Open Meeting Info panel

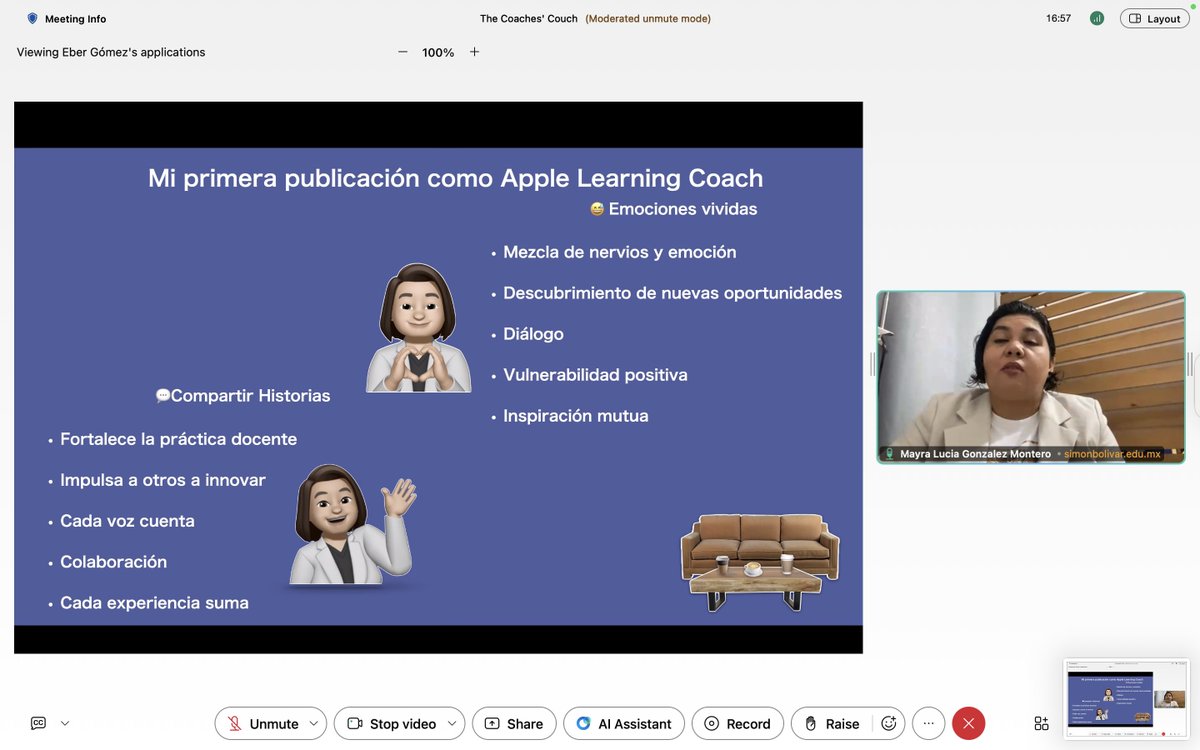(66, 19)
